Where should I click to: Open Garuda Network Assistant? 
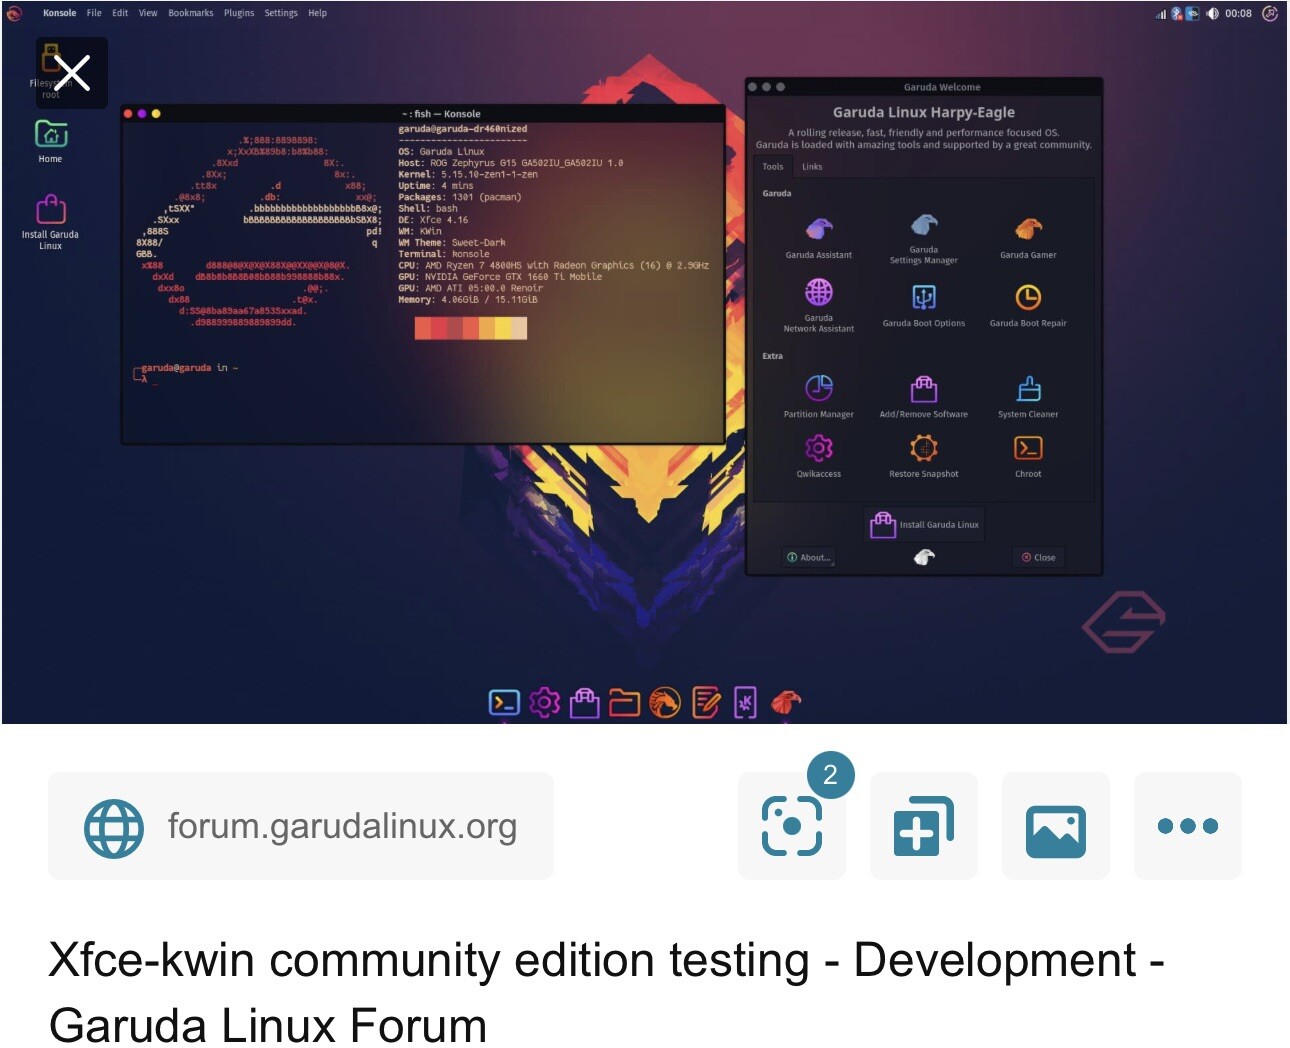(819, 305)
